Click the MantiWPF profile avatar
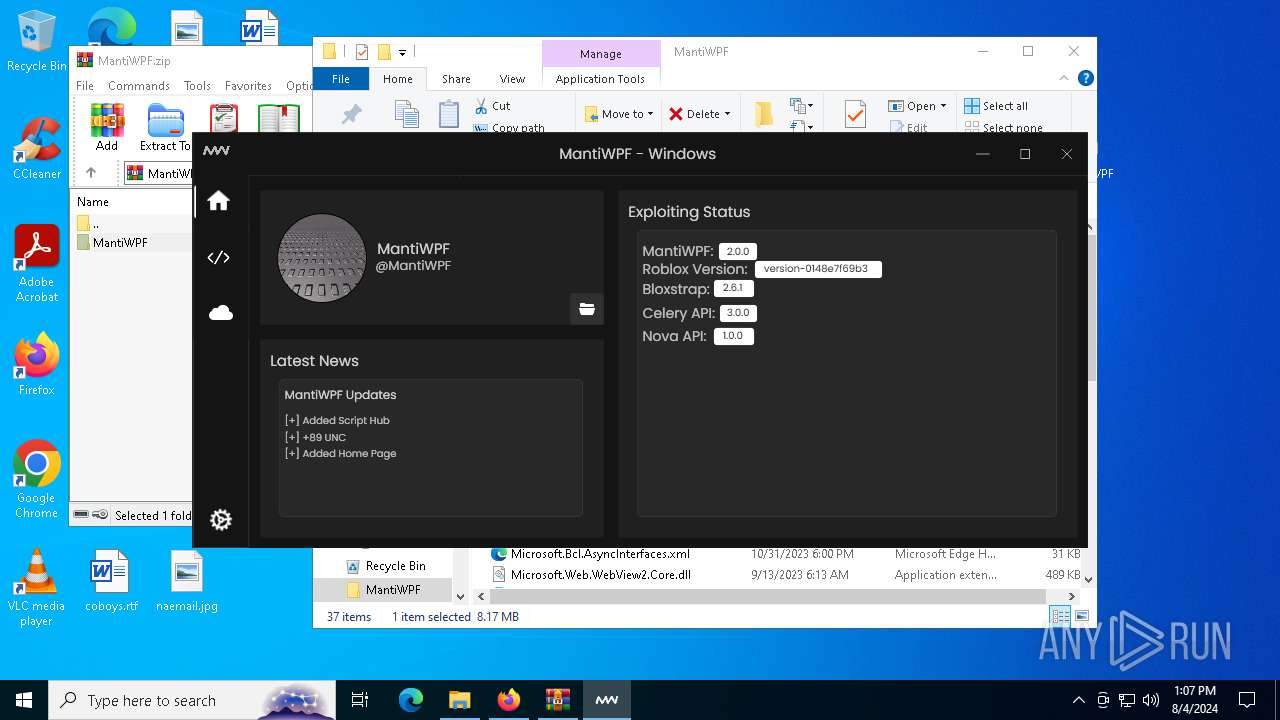Viewport: 1280px width, 720px height. [x=322, y=258]
